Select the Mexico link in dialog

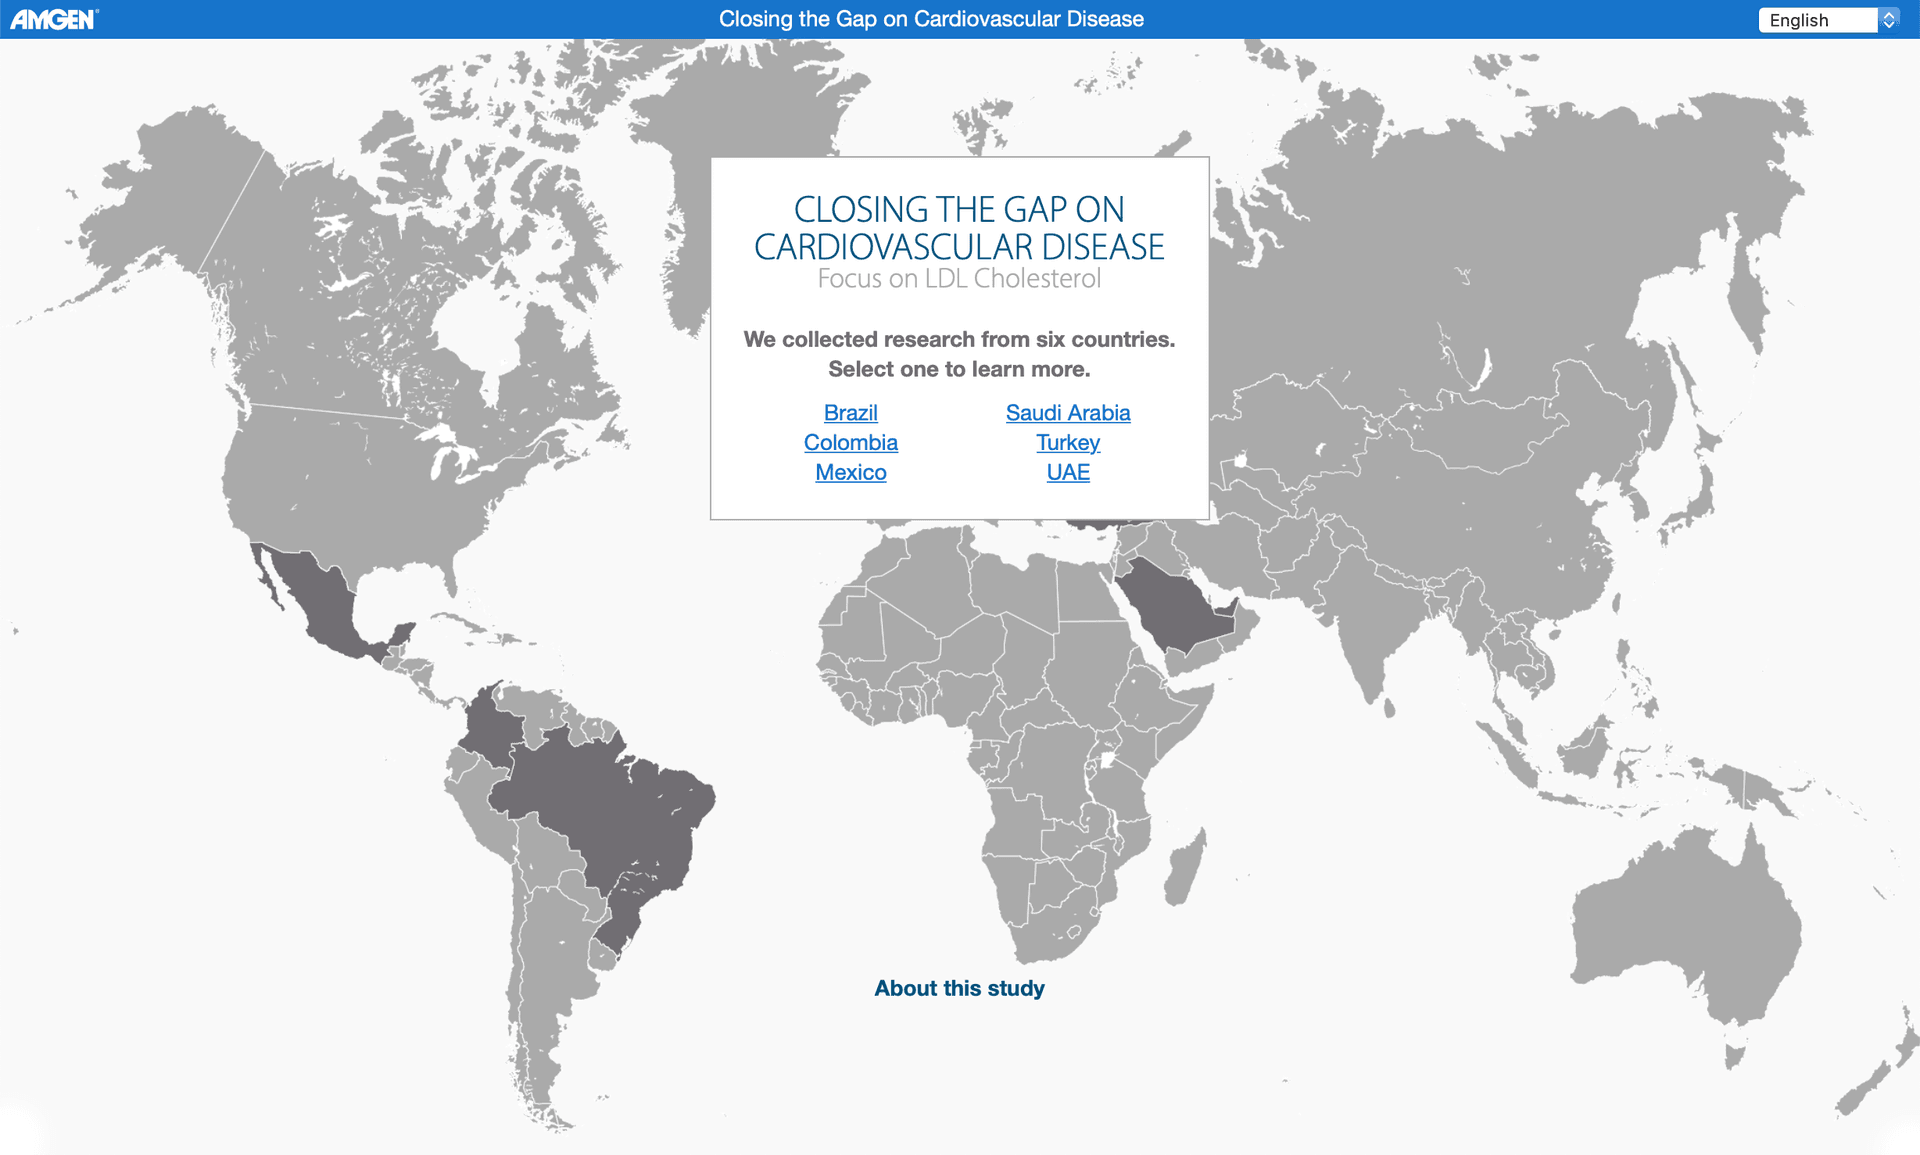pos(850,473)
